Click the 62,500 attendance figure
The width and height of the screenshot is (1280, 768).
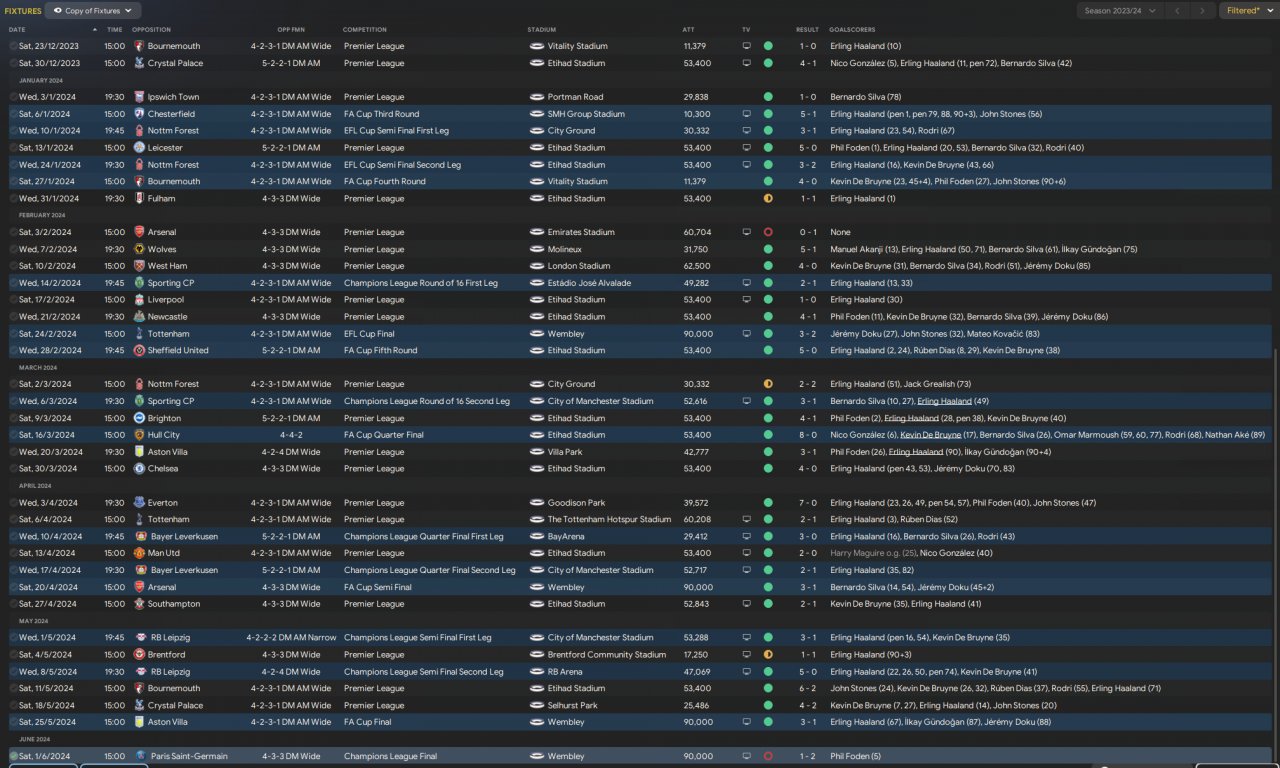click(697, 266)
